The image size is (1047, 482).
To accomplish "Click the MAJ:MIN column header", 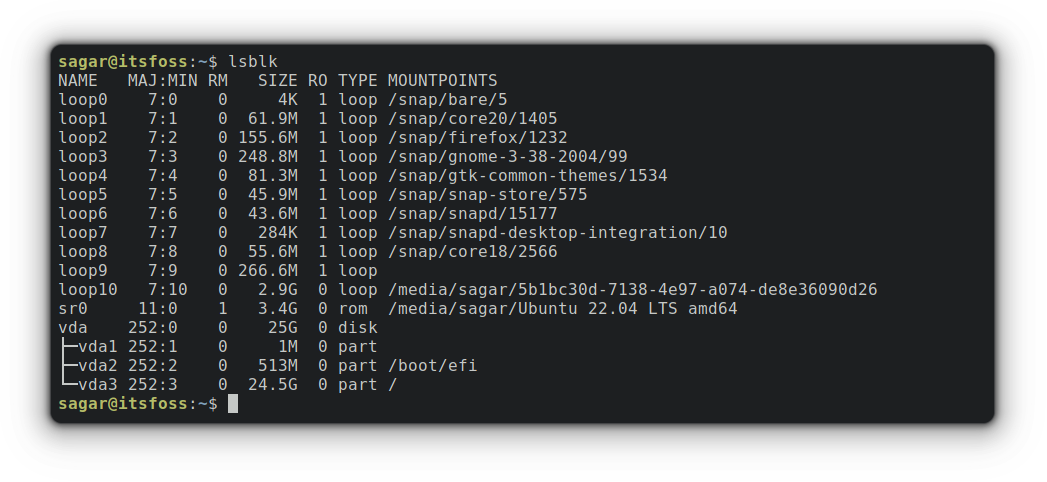I will [162, 81].
